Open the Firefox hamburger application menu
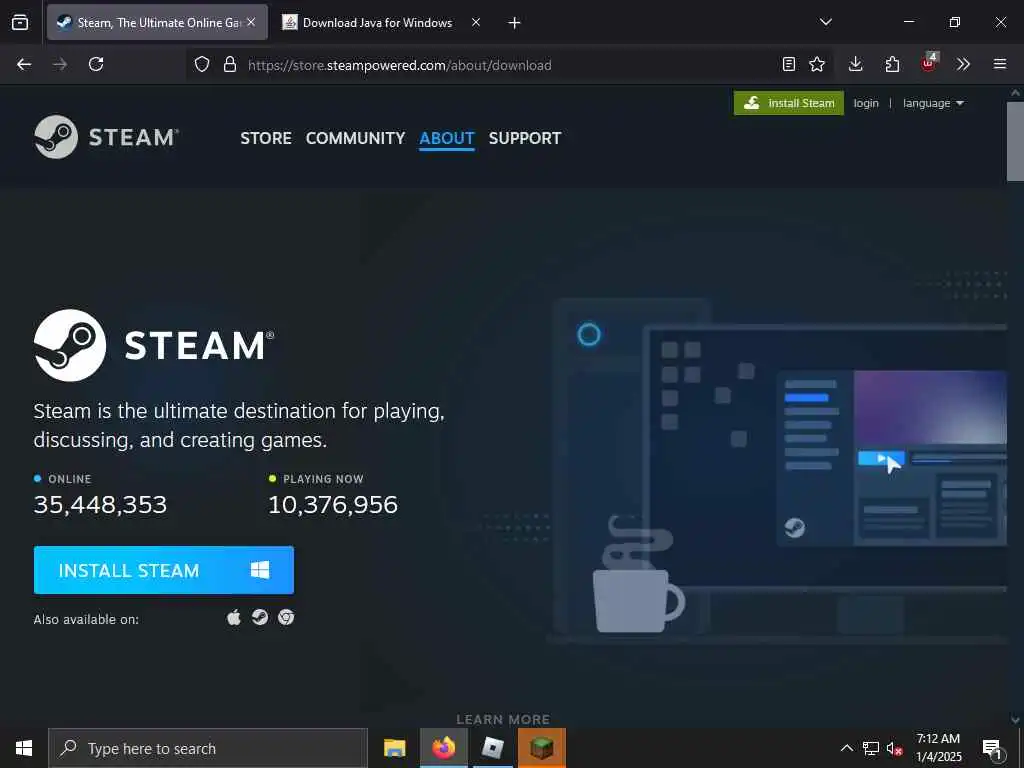This screenshot has height=768, width=1024. [x=1000, y=64]
